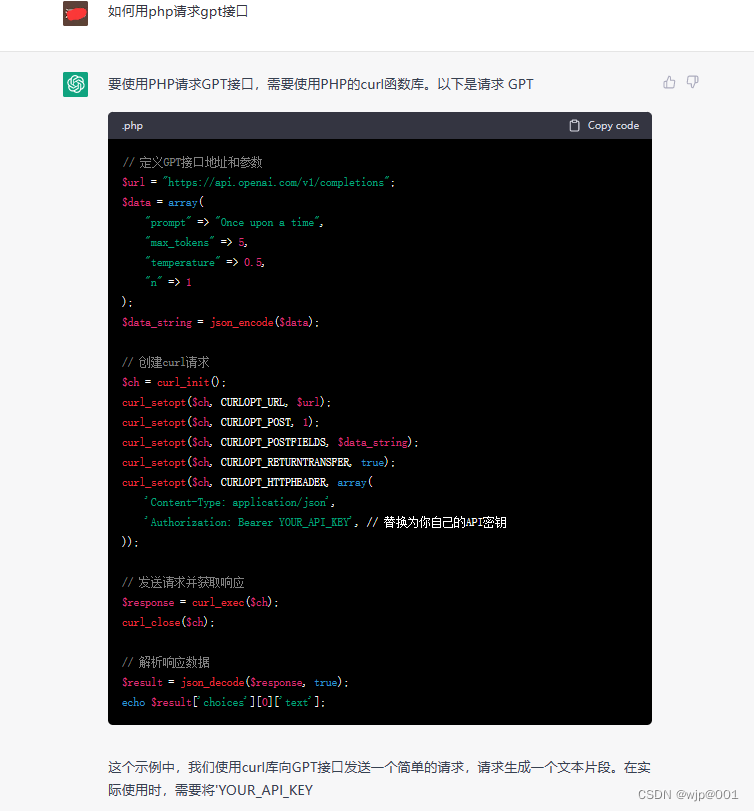Click the json_encode($data) line
This screenshot has width=754, height=811.
click(221, 322)
